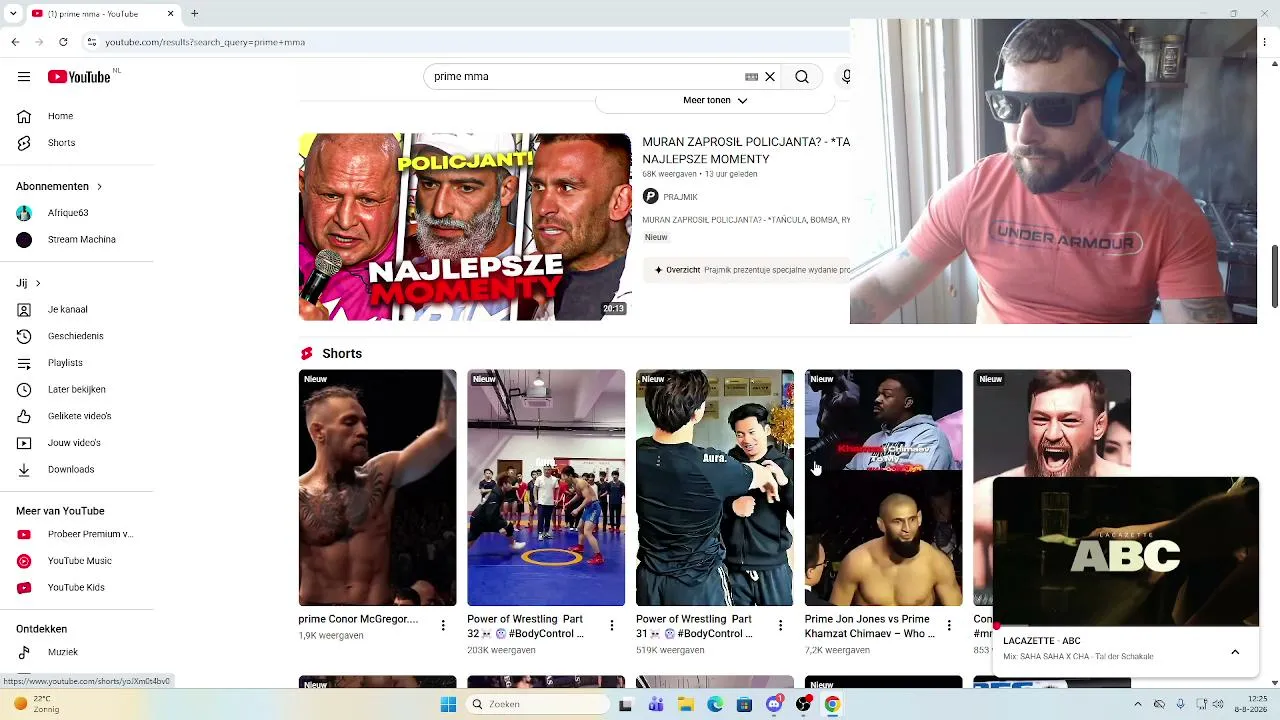Click the taskbar Zoeken search box
Screen dimensions: 1280x720
click(538, 704)
